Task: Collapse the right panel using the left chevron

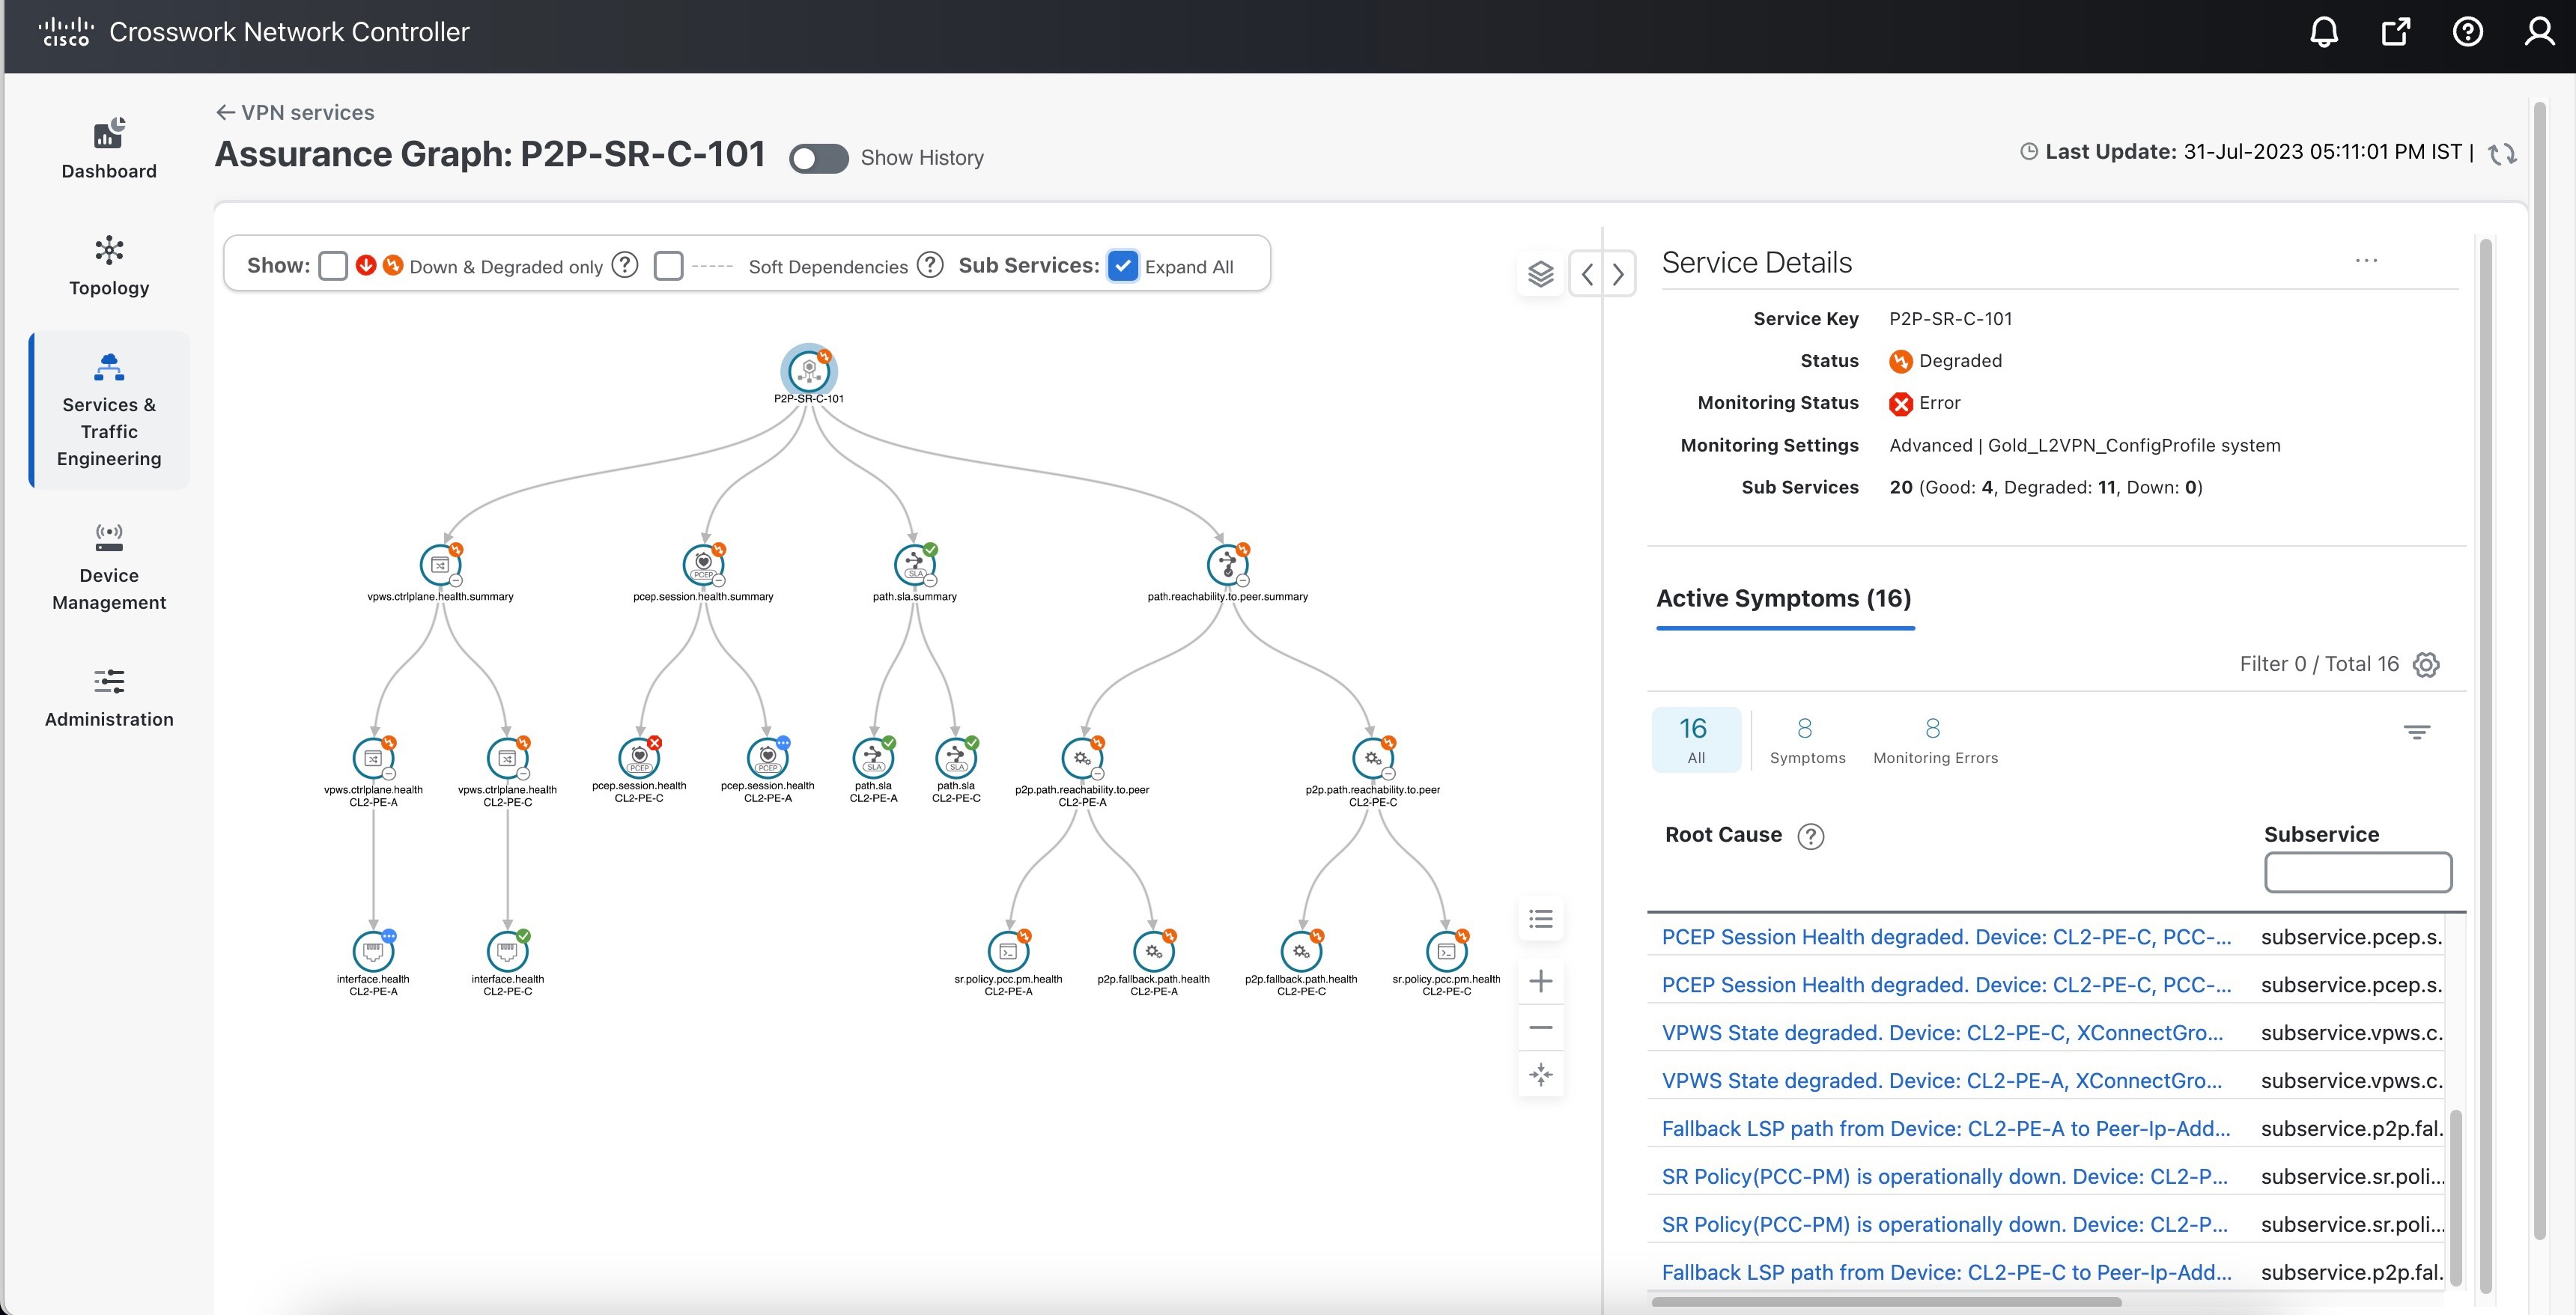Action: [1586, 273]
